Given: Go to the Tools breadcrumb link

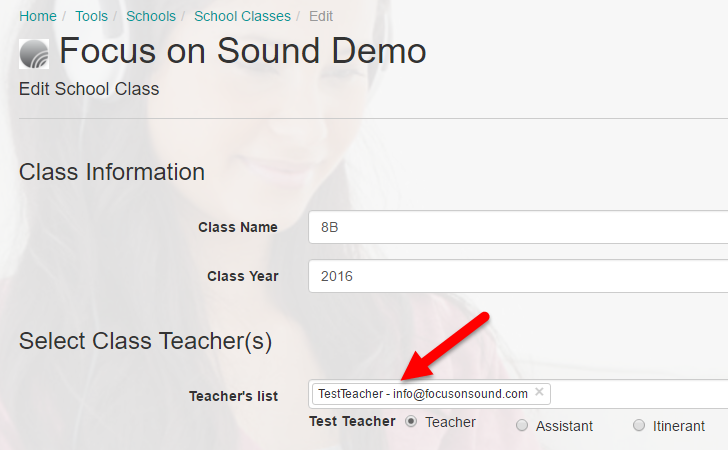Looking at the screenshot, I should pos(91,16).
